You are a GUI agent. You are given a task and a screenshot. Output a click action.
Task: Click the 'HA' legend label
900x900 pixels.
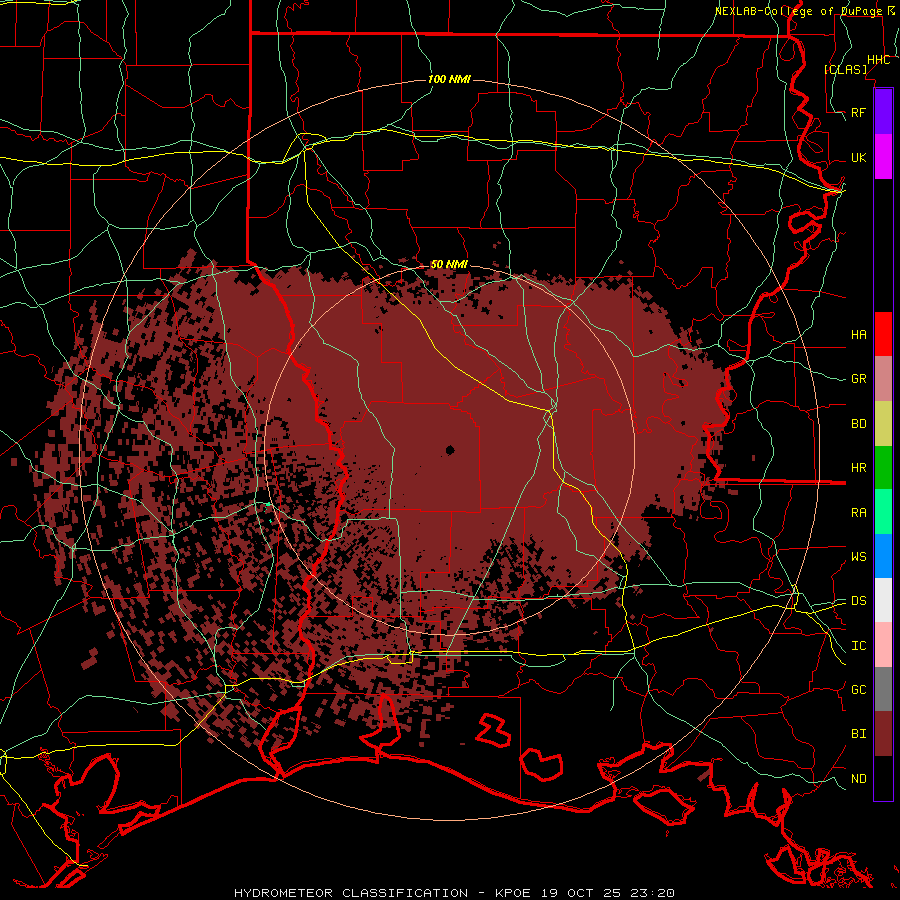click(859, 334)
